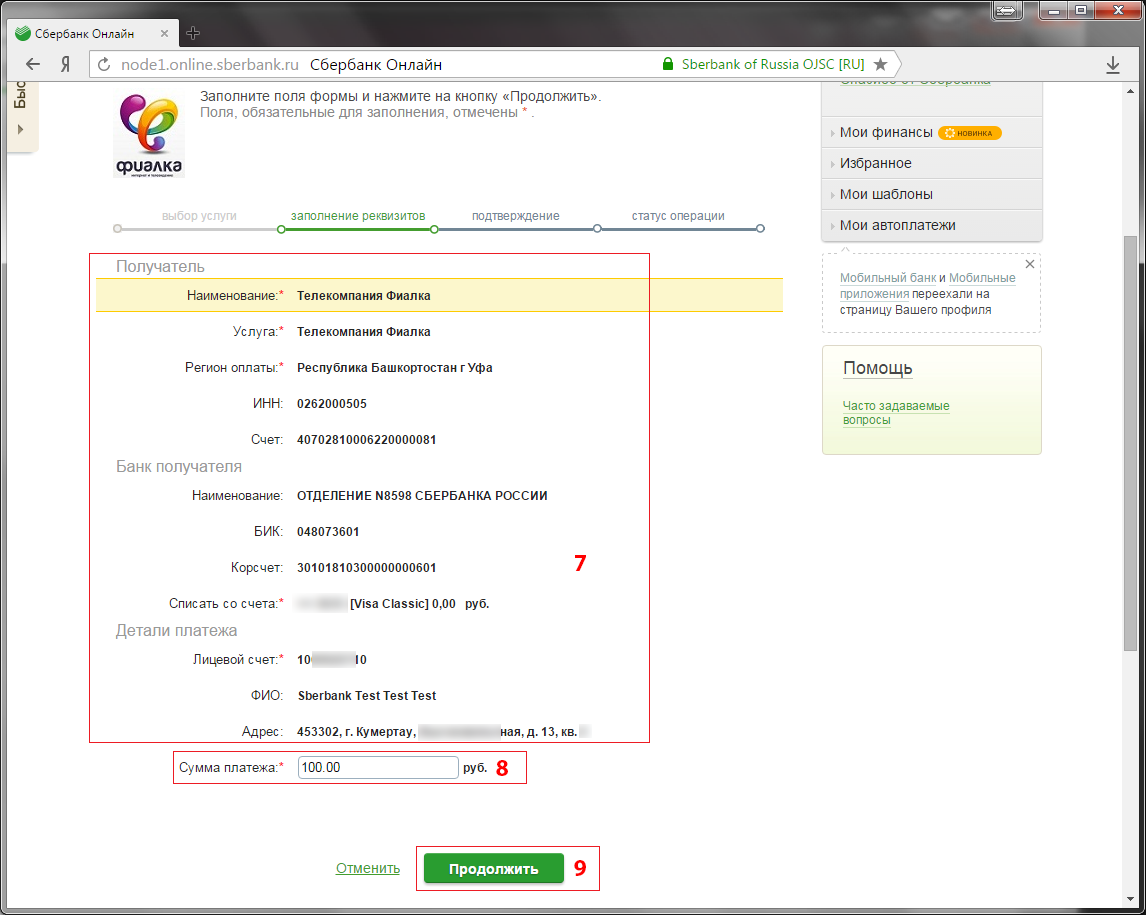
Task: Click the browser back arrow
Action: click(x=33, y=64)
